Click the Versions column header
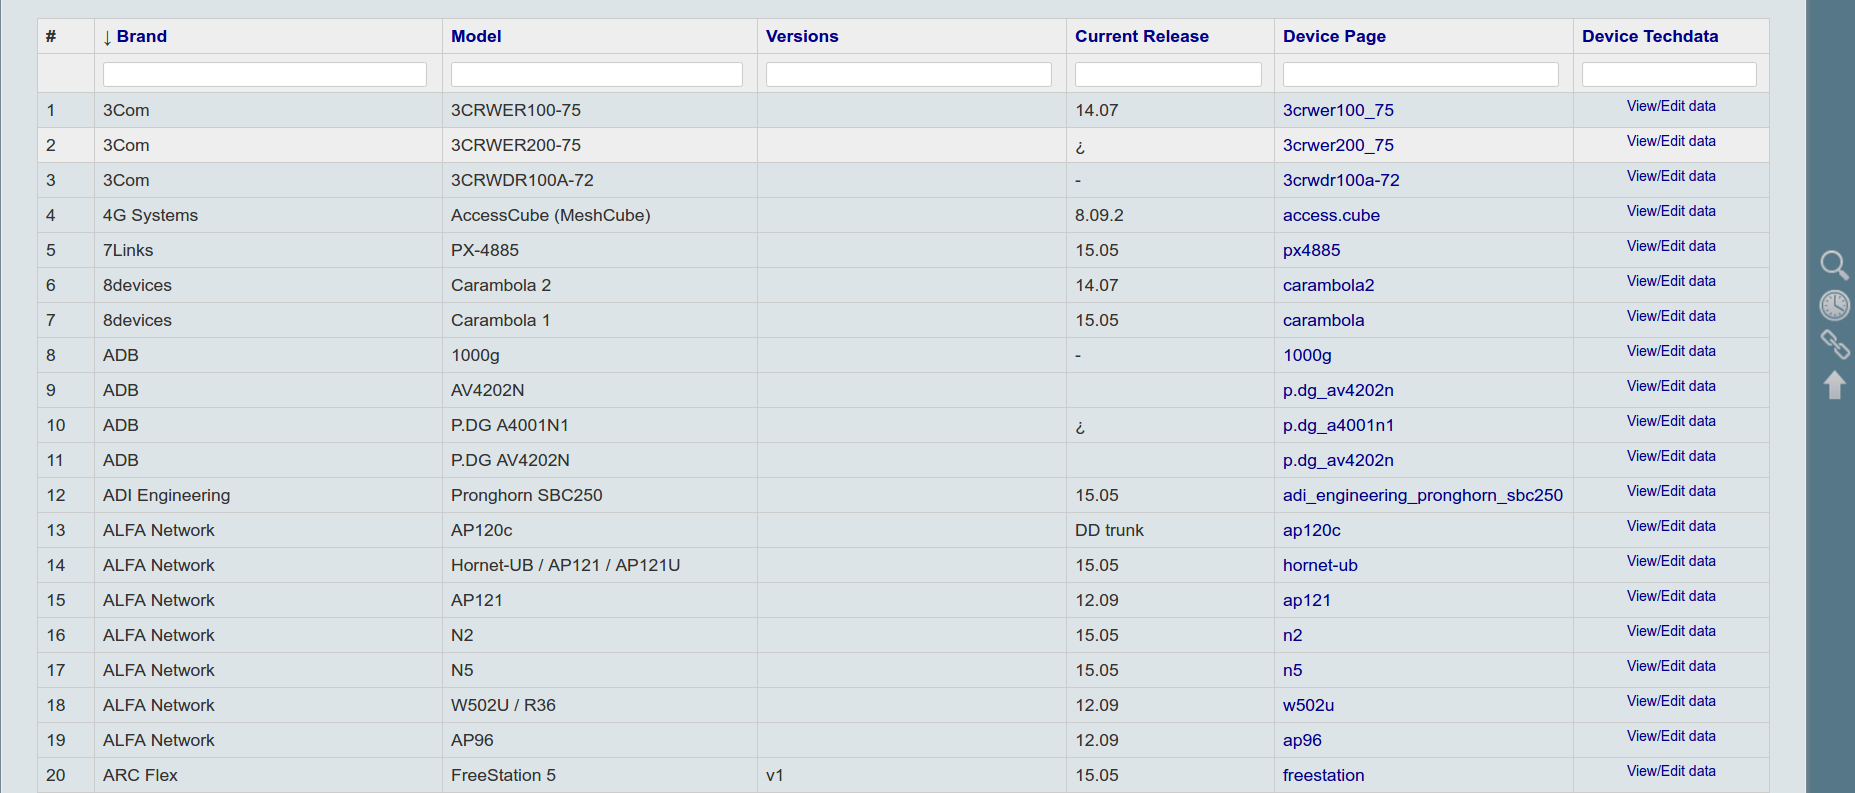The image size is (1855, 793). coord(802,37)
